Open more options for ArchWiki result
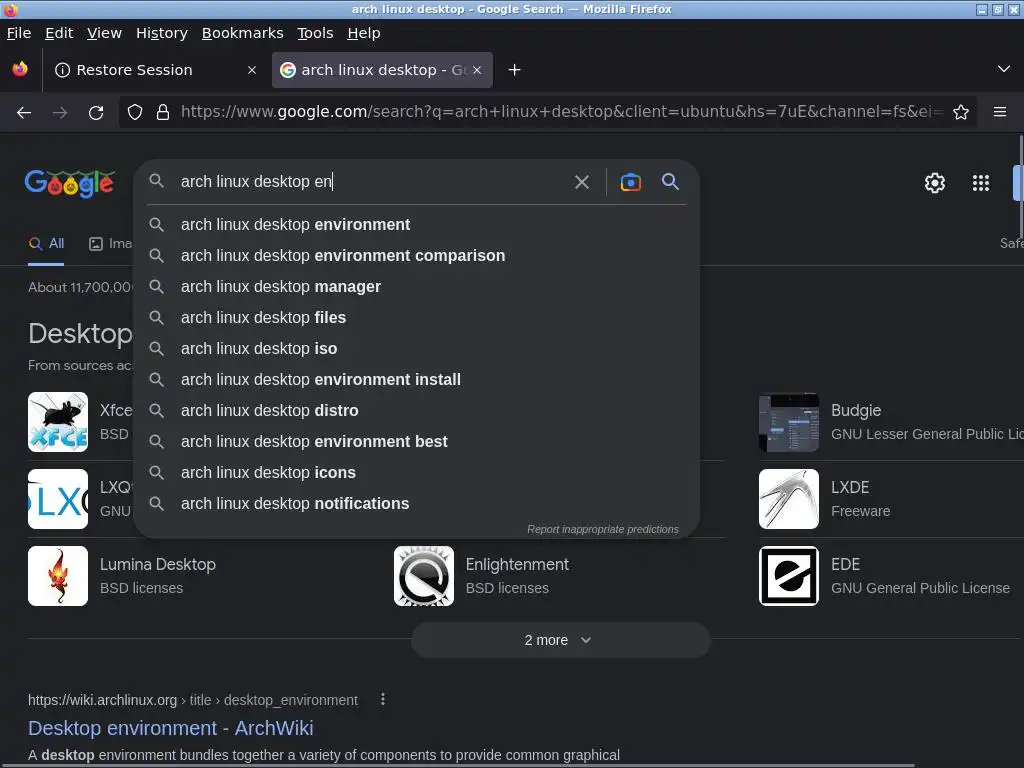Screen dimensions: 1024x768 (x=383, y=699)
